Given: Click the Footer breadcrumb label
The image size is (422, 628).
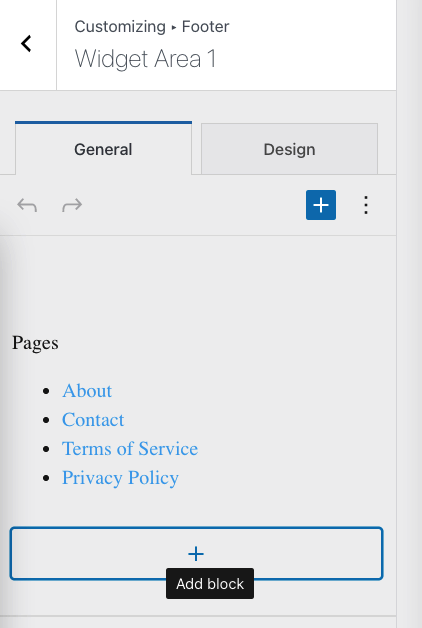Looking at the screenshot, I should click(205, 26).
